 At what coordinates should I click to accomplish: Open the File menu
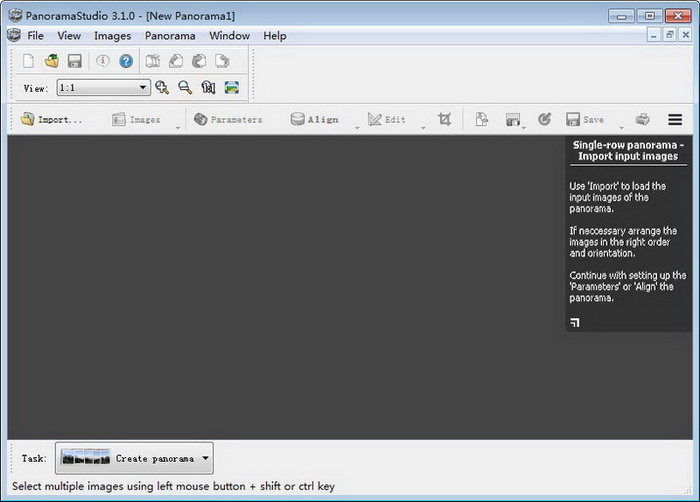coord(35,36)
